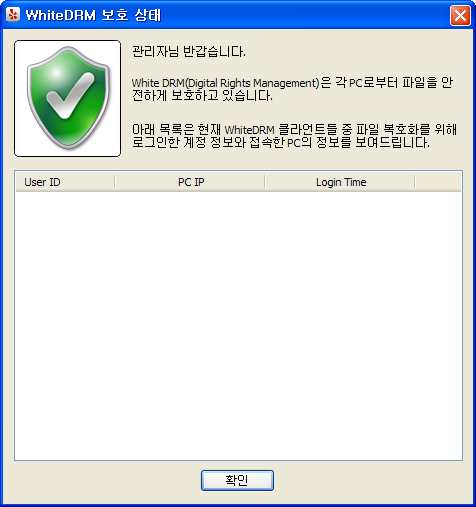Sort the list by PC IP column
Screen dimensions: 476x507
tap(190, 182)
